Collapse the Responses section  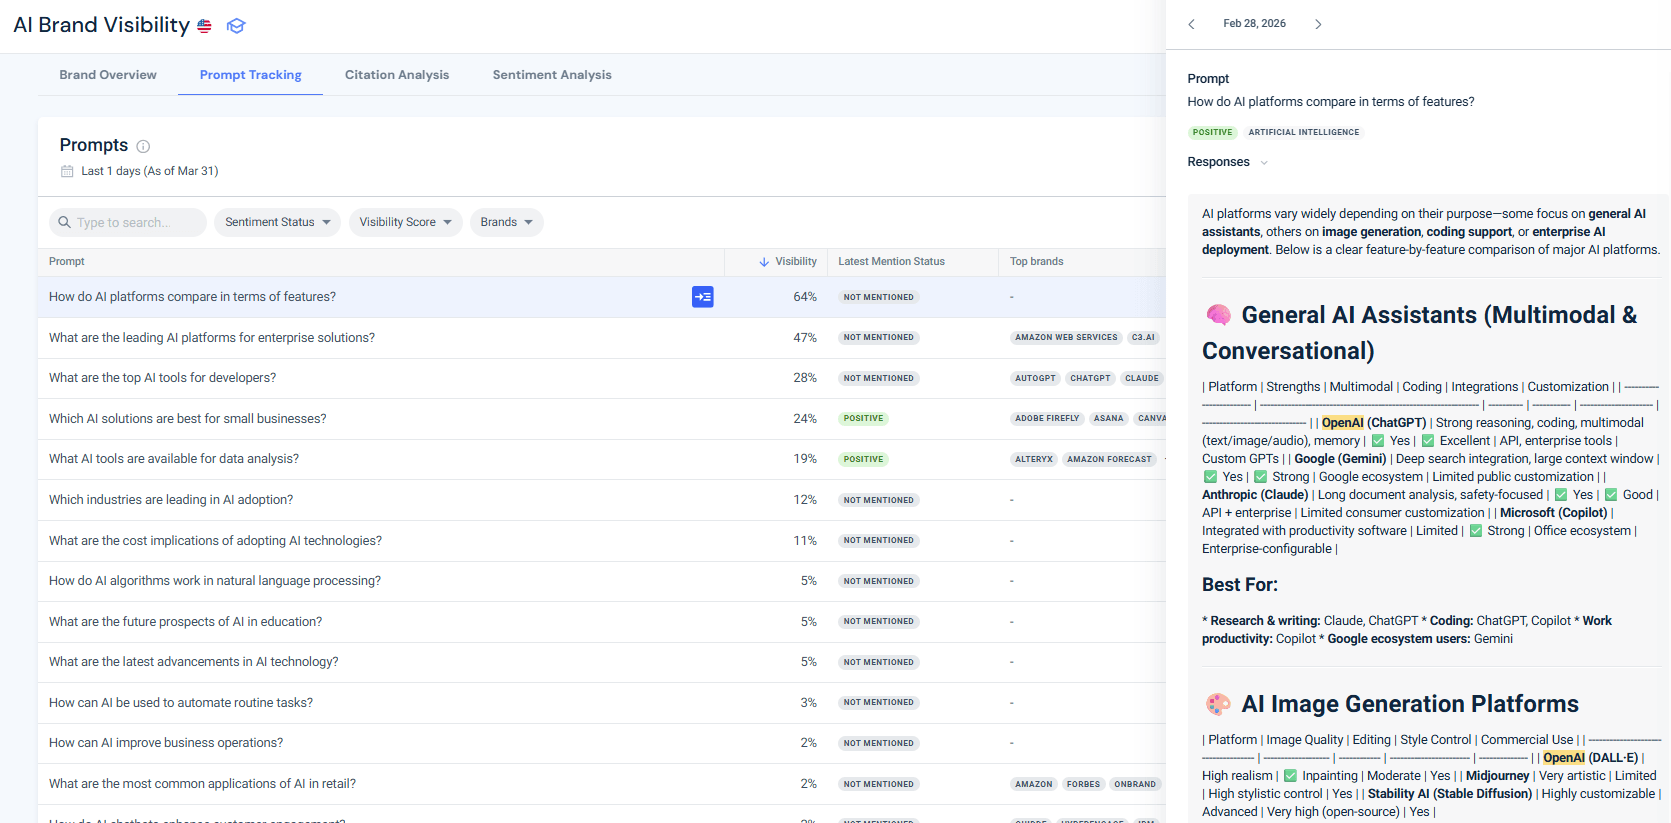coord(1264,163)
